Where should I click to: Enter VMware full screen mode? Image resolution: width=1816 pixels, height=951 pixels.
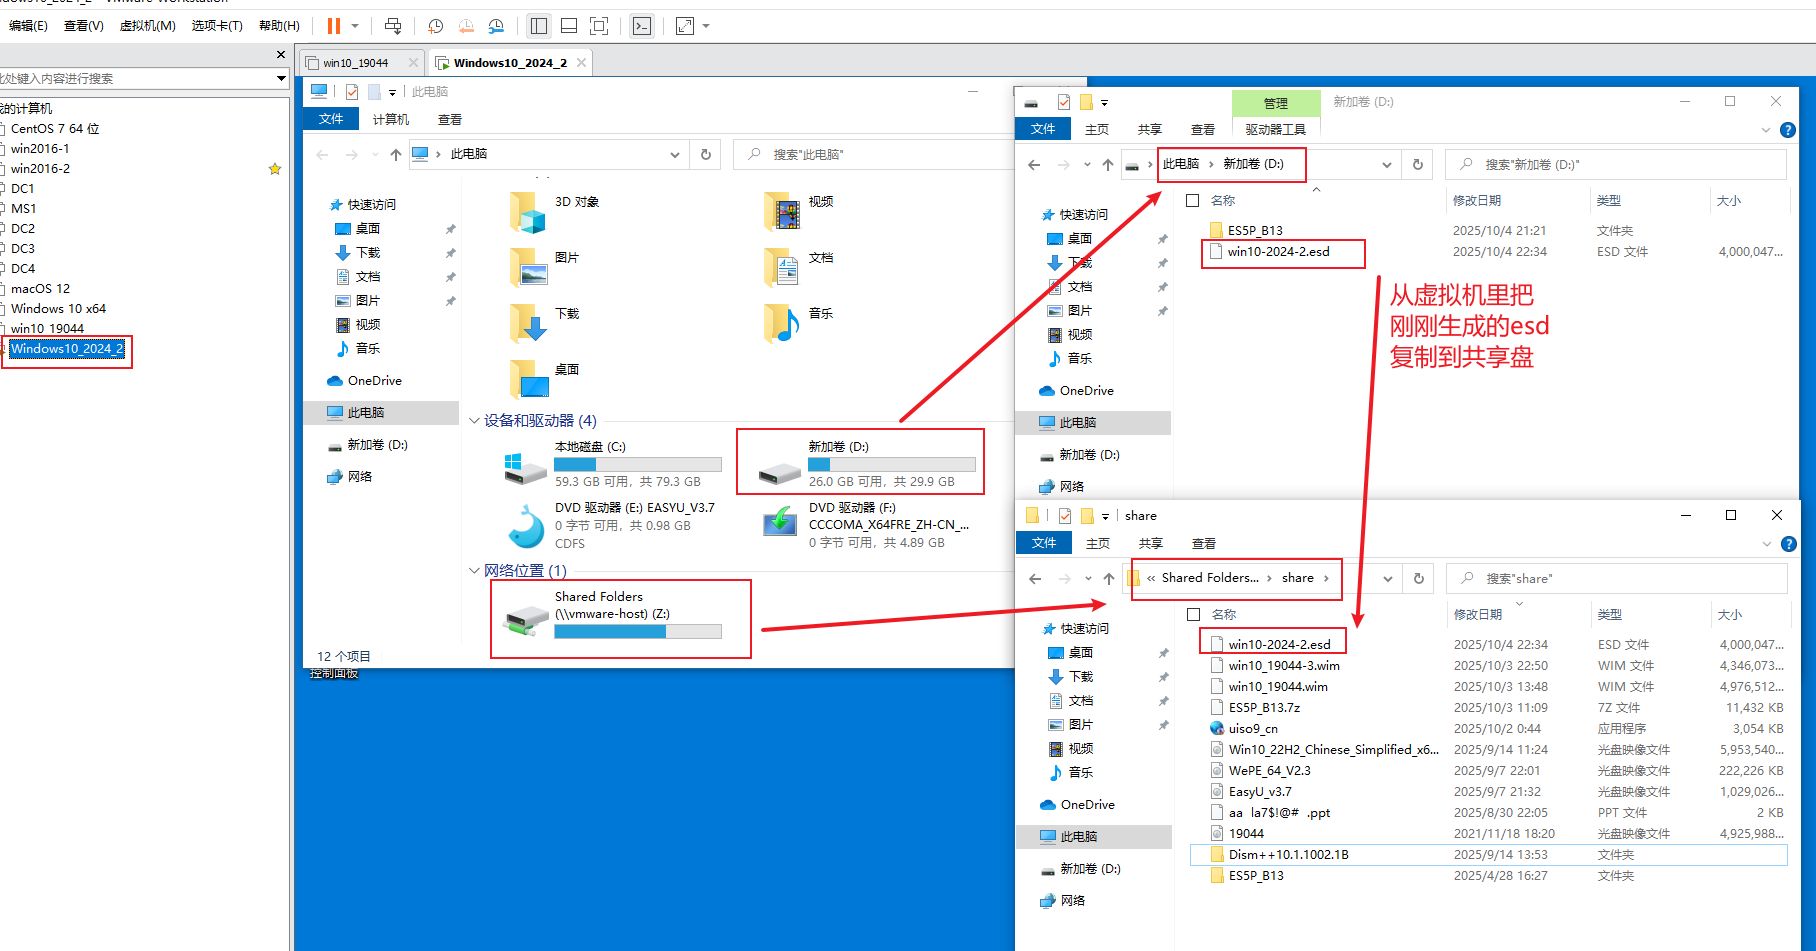point(599,26)
